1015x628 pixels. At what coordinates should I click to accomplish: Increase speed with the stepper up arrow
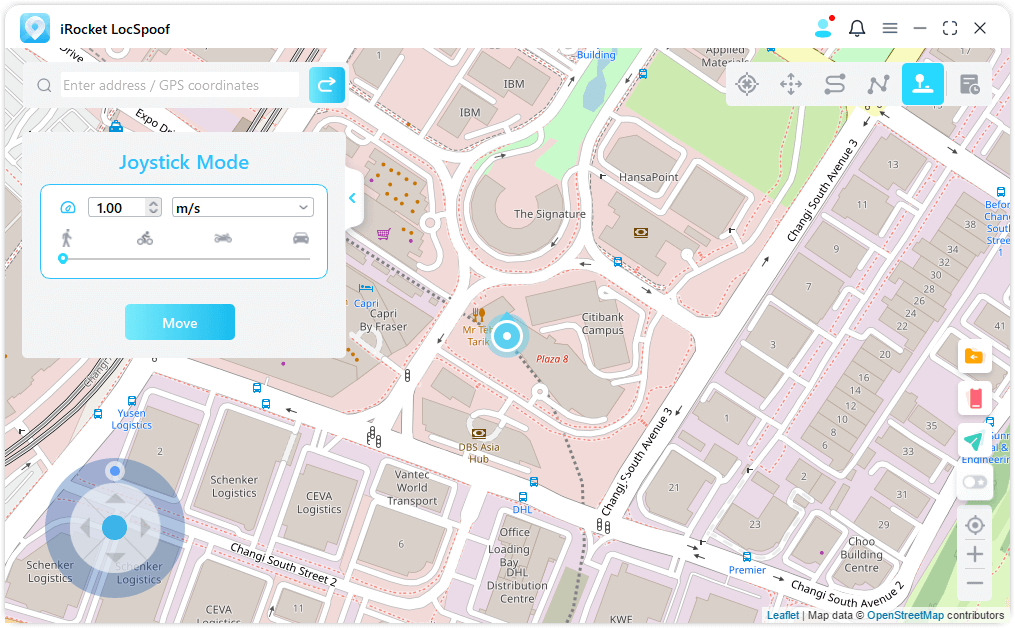(x=153, y=203)
